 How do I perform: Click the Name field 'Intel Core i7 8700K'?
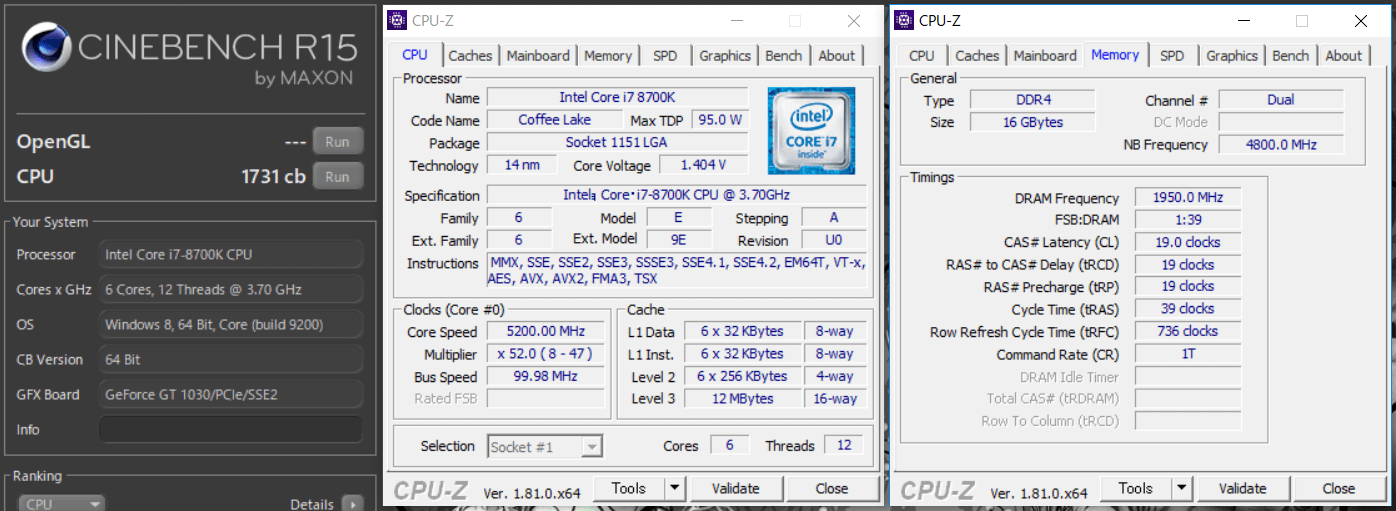click(x=617, y=98)
